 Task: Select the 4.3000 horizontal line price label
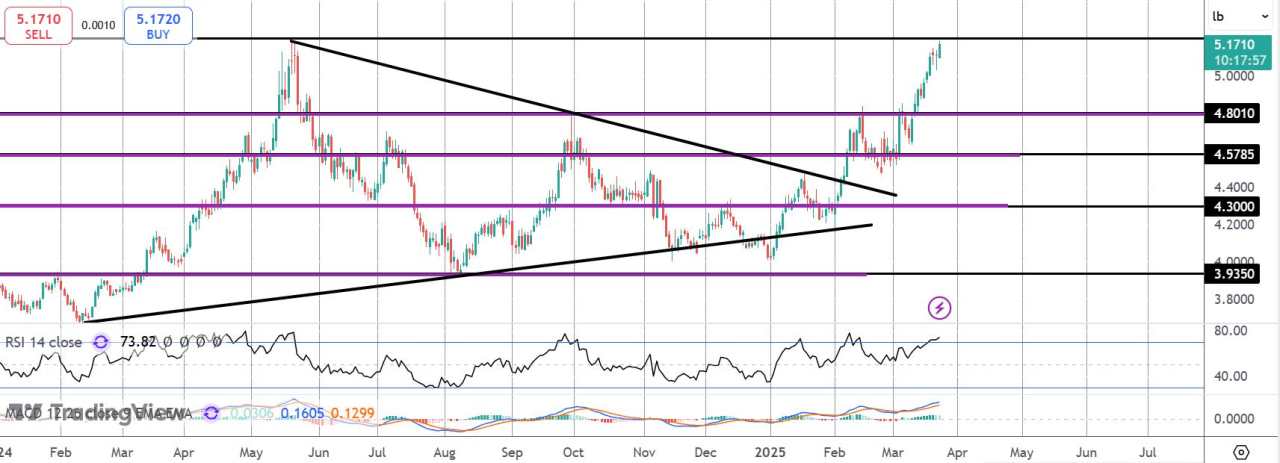coord(1229,207)
